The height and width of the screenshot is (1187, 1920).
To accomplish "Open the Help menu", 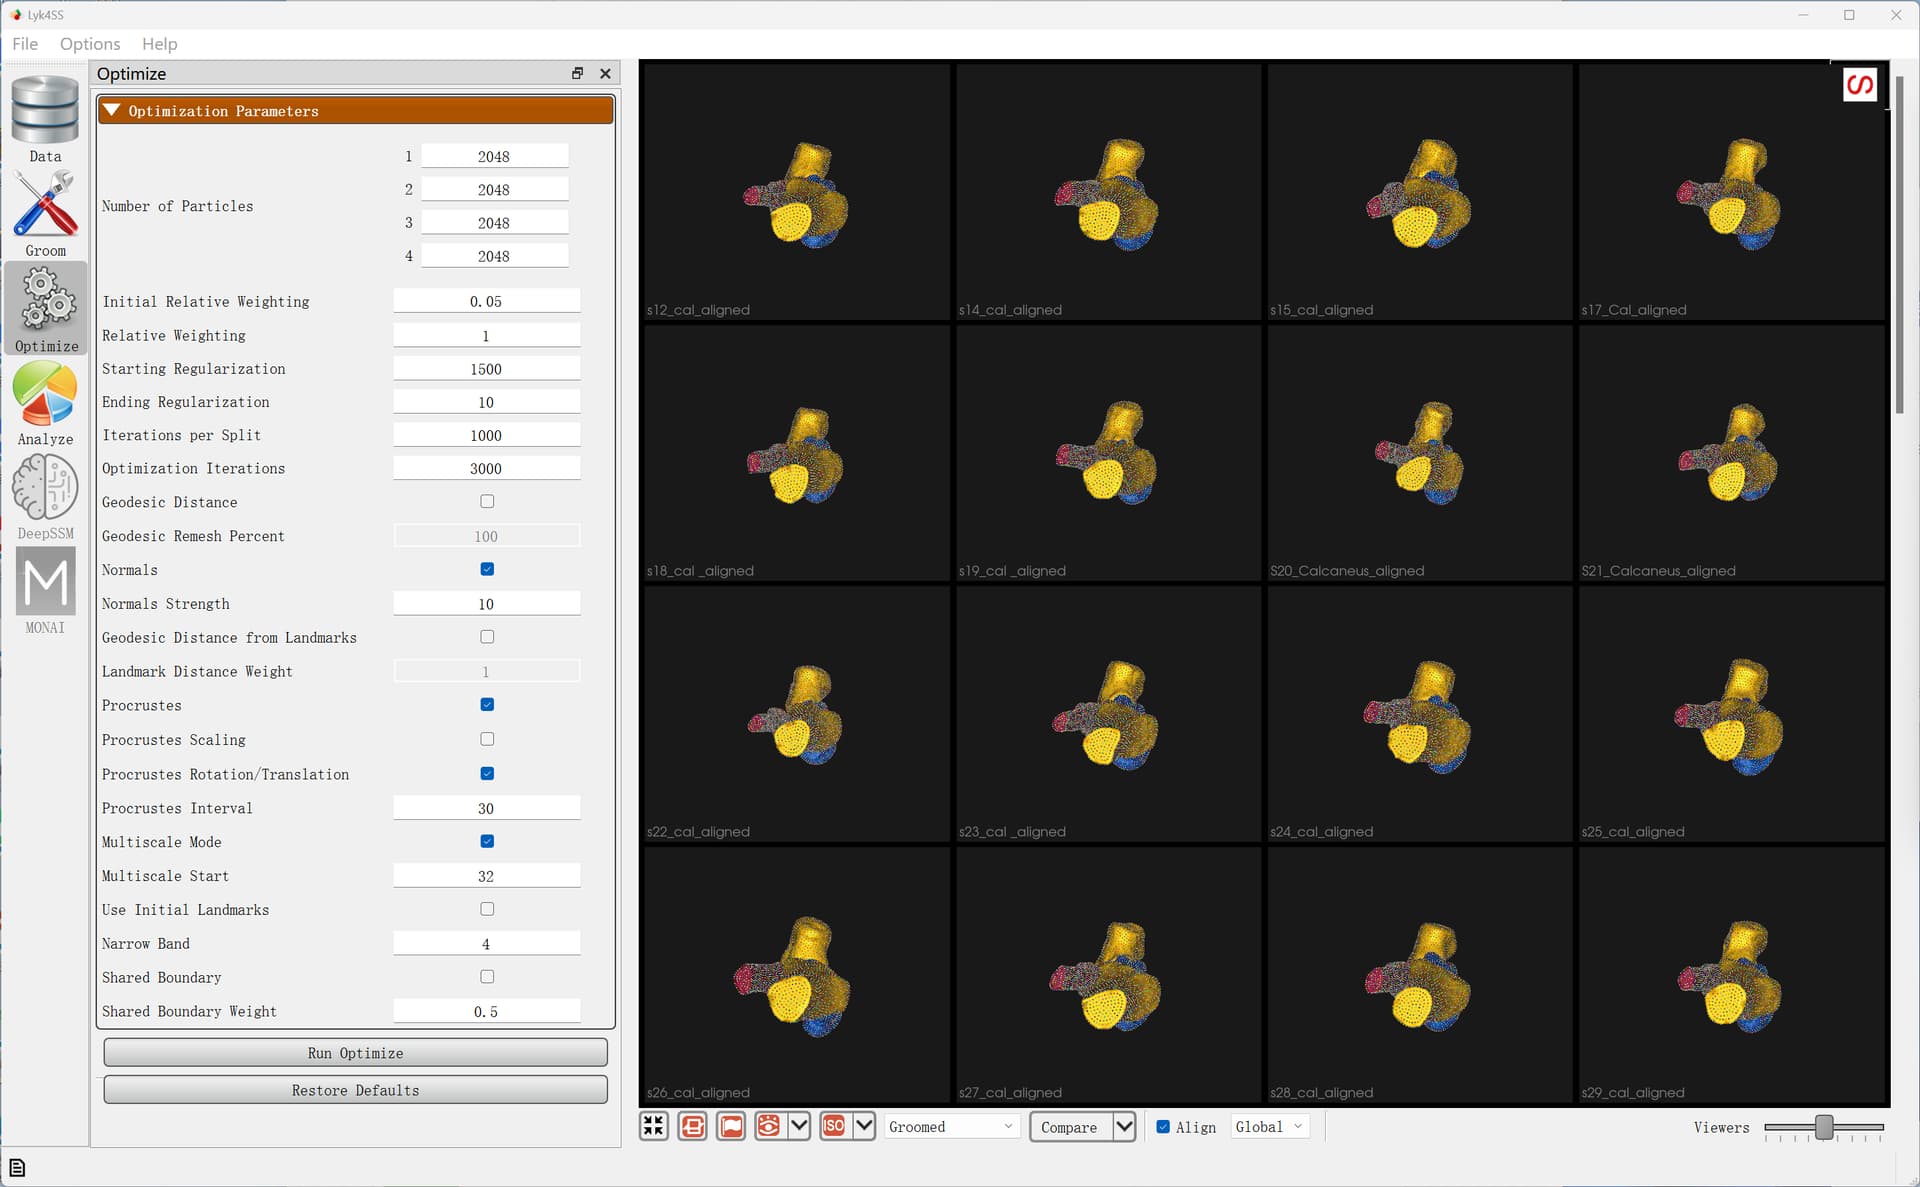I will [159, 44].
